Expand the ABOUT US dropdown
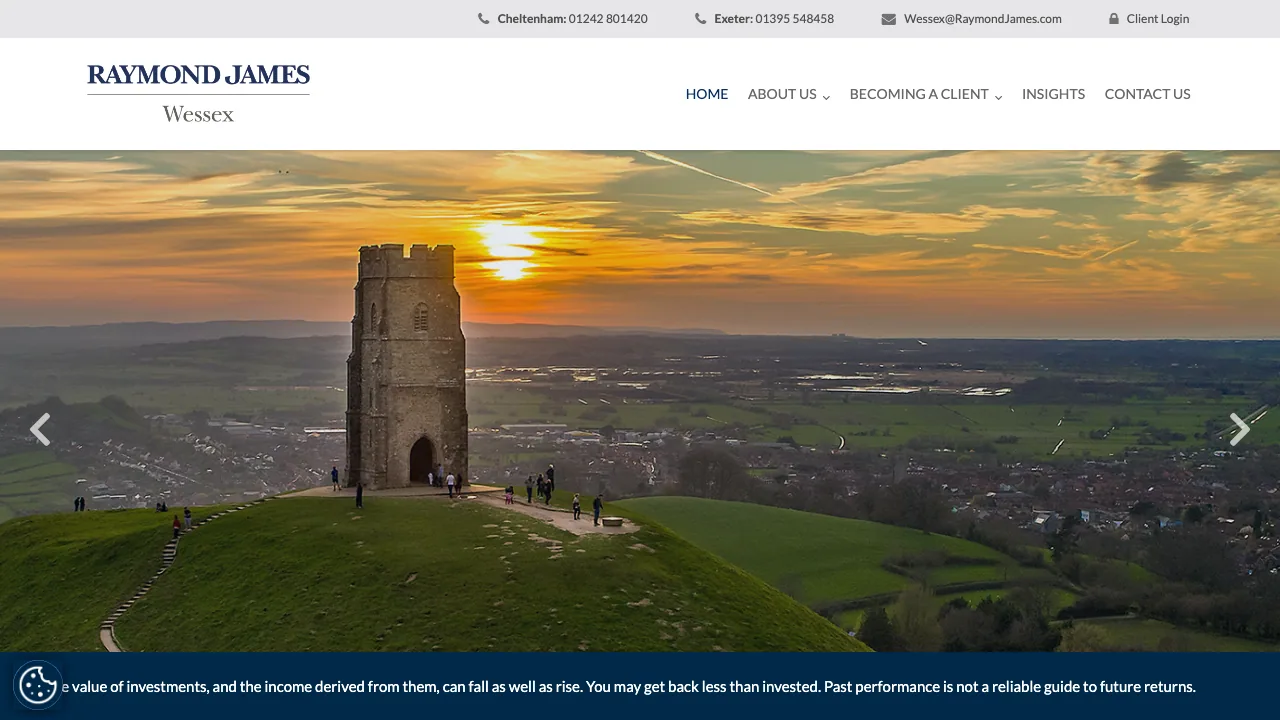 coord(782,94)
